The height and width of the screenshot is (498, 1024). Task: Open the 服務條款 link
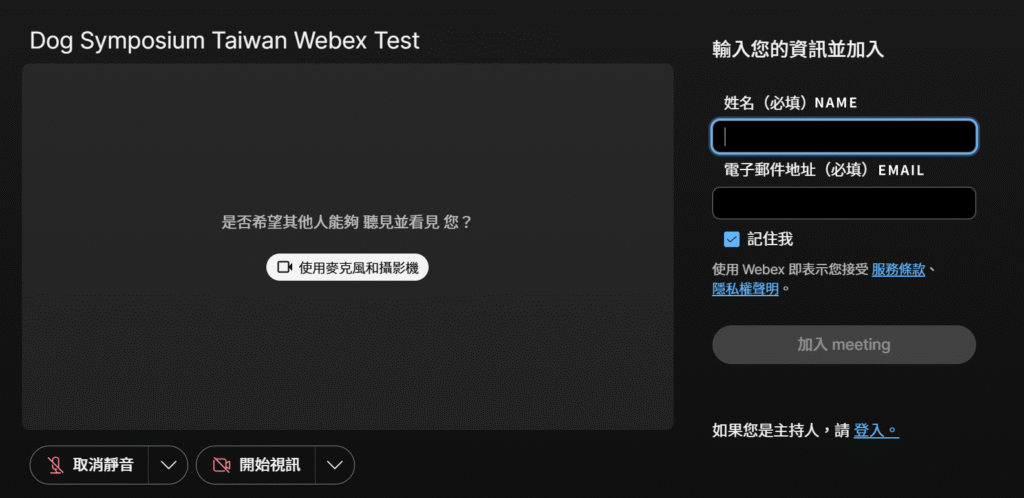point(899,269)
